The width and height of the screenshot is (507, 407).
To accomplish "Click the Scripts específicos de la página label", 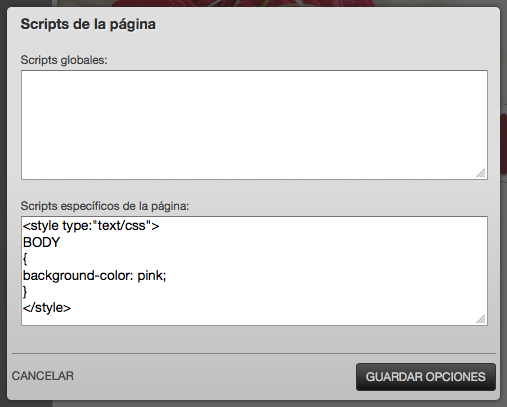I will (105, 206).
